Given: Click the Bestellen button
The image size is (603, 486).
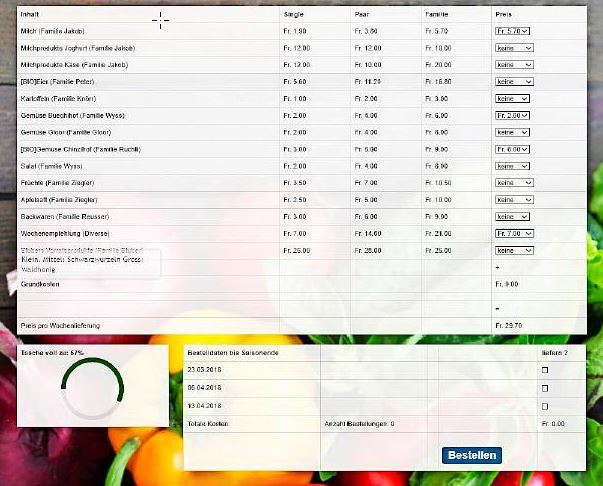Looking at the screenshot, I should pos(471,455).
